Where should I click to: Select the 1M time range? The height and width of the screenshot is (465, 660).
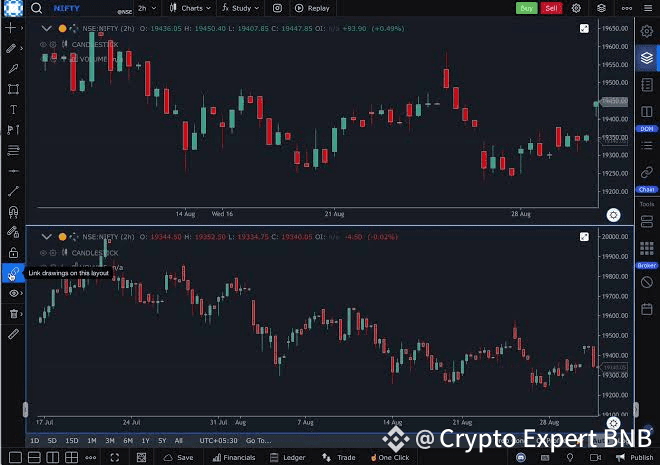(92, 441)
